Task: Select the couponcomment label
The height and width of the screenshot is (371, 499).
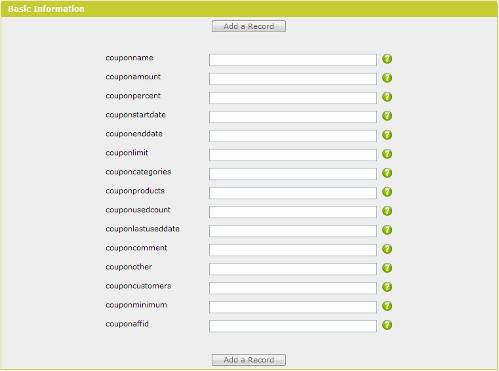Action: [136, 248]
